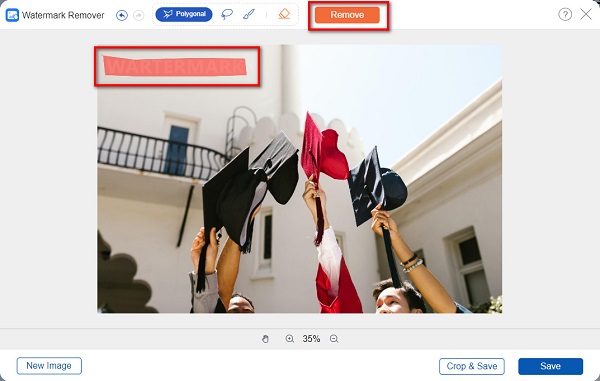Open Crop & Save
600x381 pixels.
tap(472, 366)
